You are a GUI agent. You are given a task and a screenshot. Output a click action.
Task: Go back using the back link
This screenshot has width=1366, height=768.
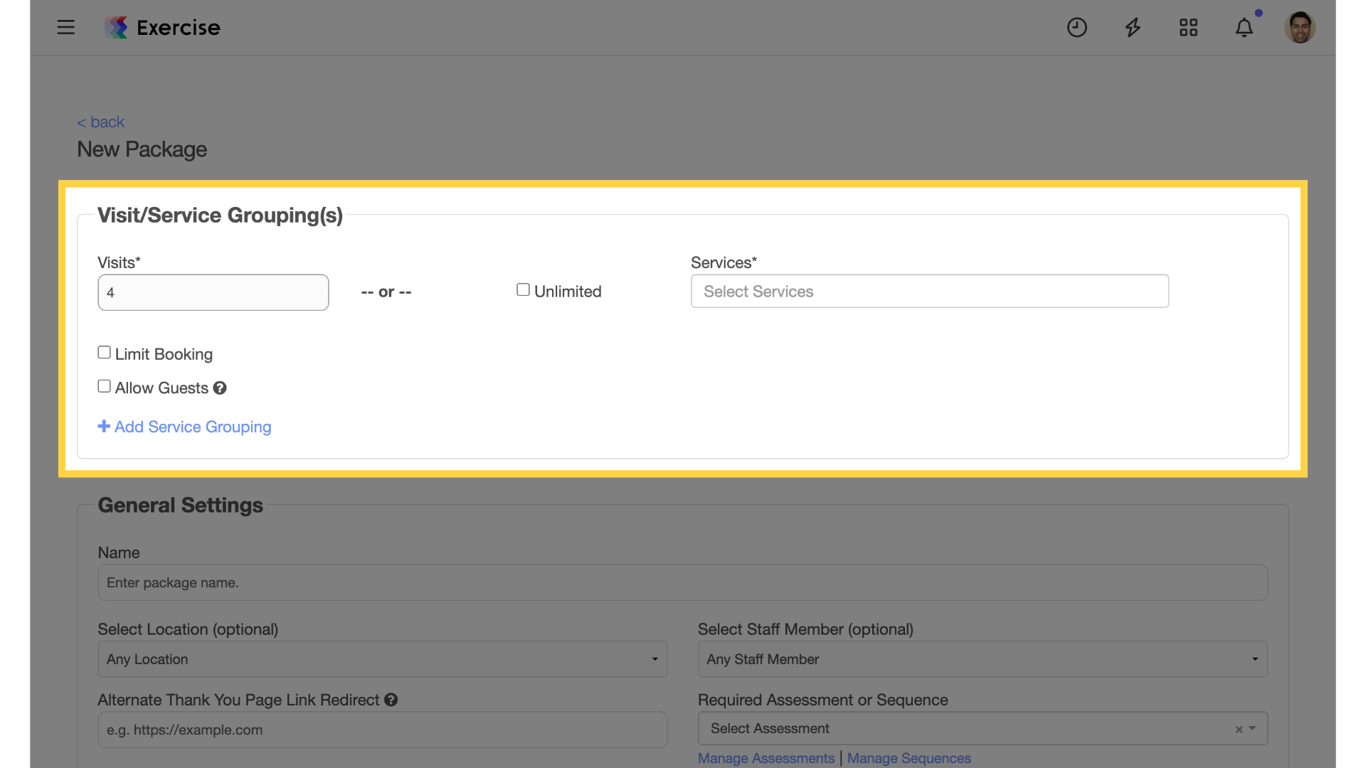[101, 122]
